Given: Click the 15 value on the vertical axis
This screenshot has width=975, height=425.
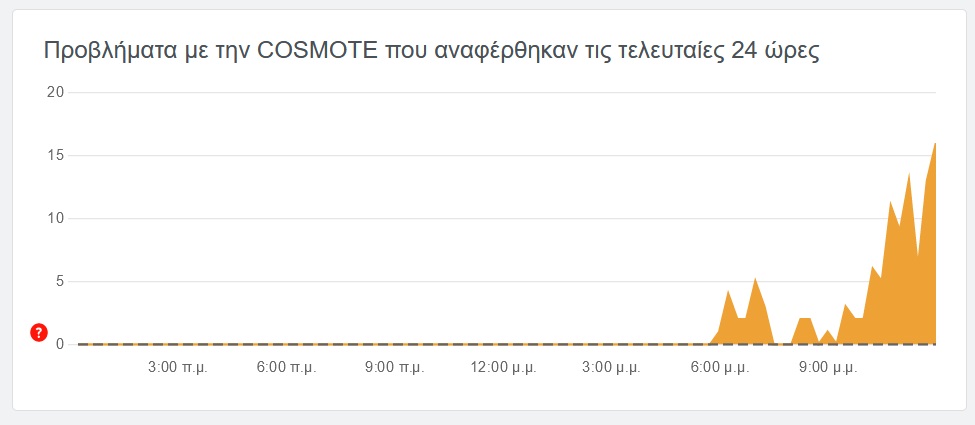Looking at the screenshot, I should [57, 156].
